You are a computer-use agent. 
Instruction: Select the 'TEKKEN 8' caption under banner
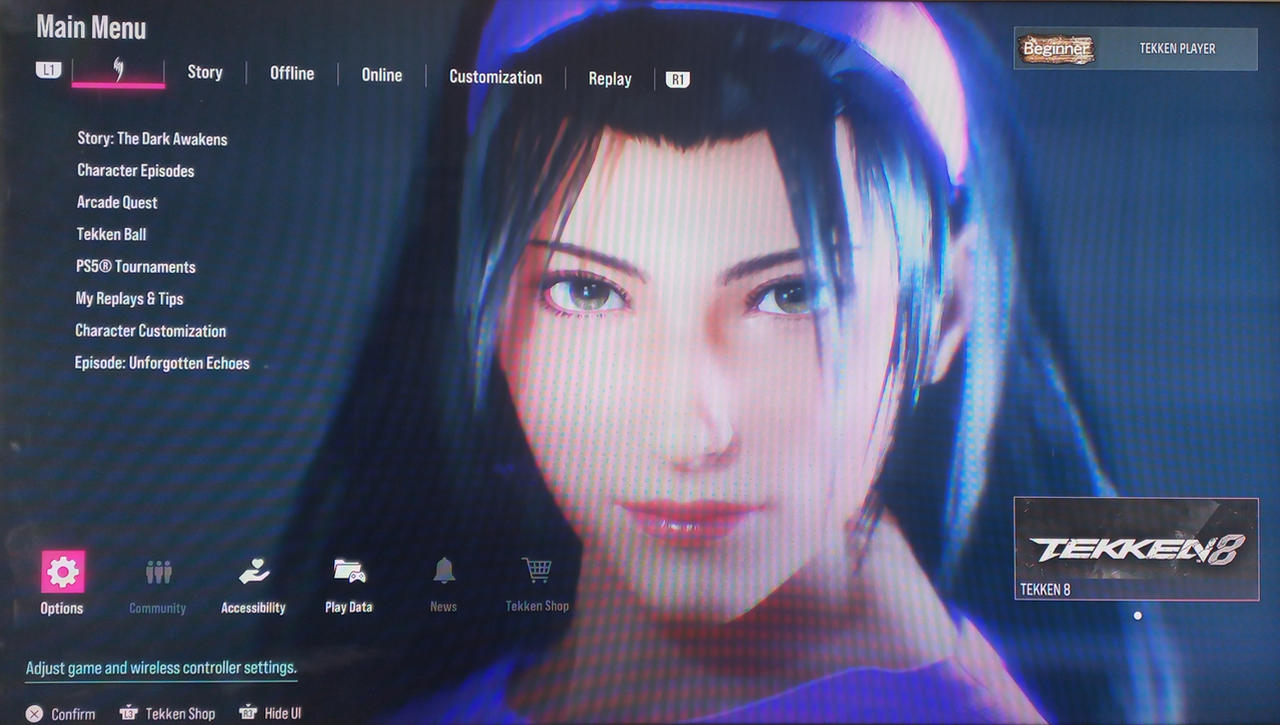(1045, 589)
